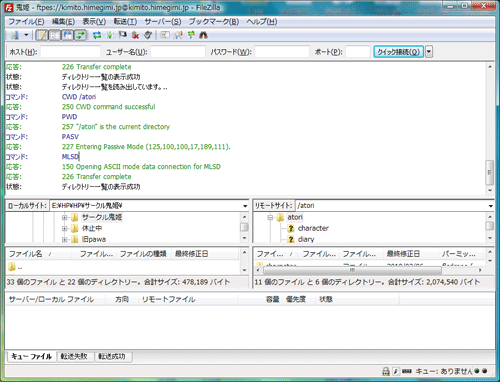Open the ローカルサイト path dropdown
The image size is (500, 382).
(x=245, y=206)
